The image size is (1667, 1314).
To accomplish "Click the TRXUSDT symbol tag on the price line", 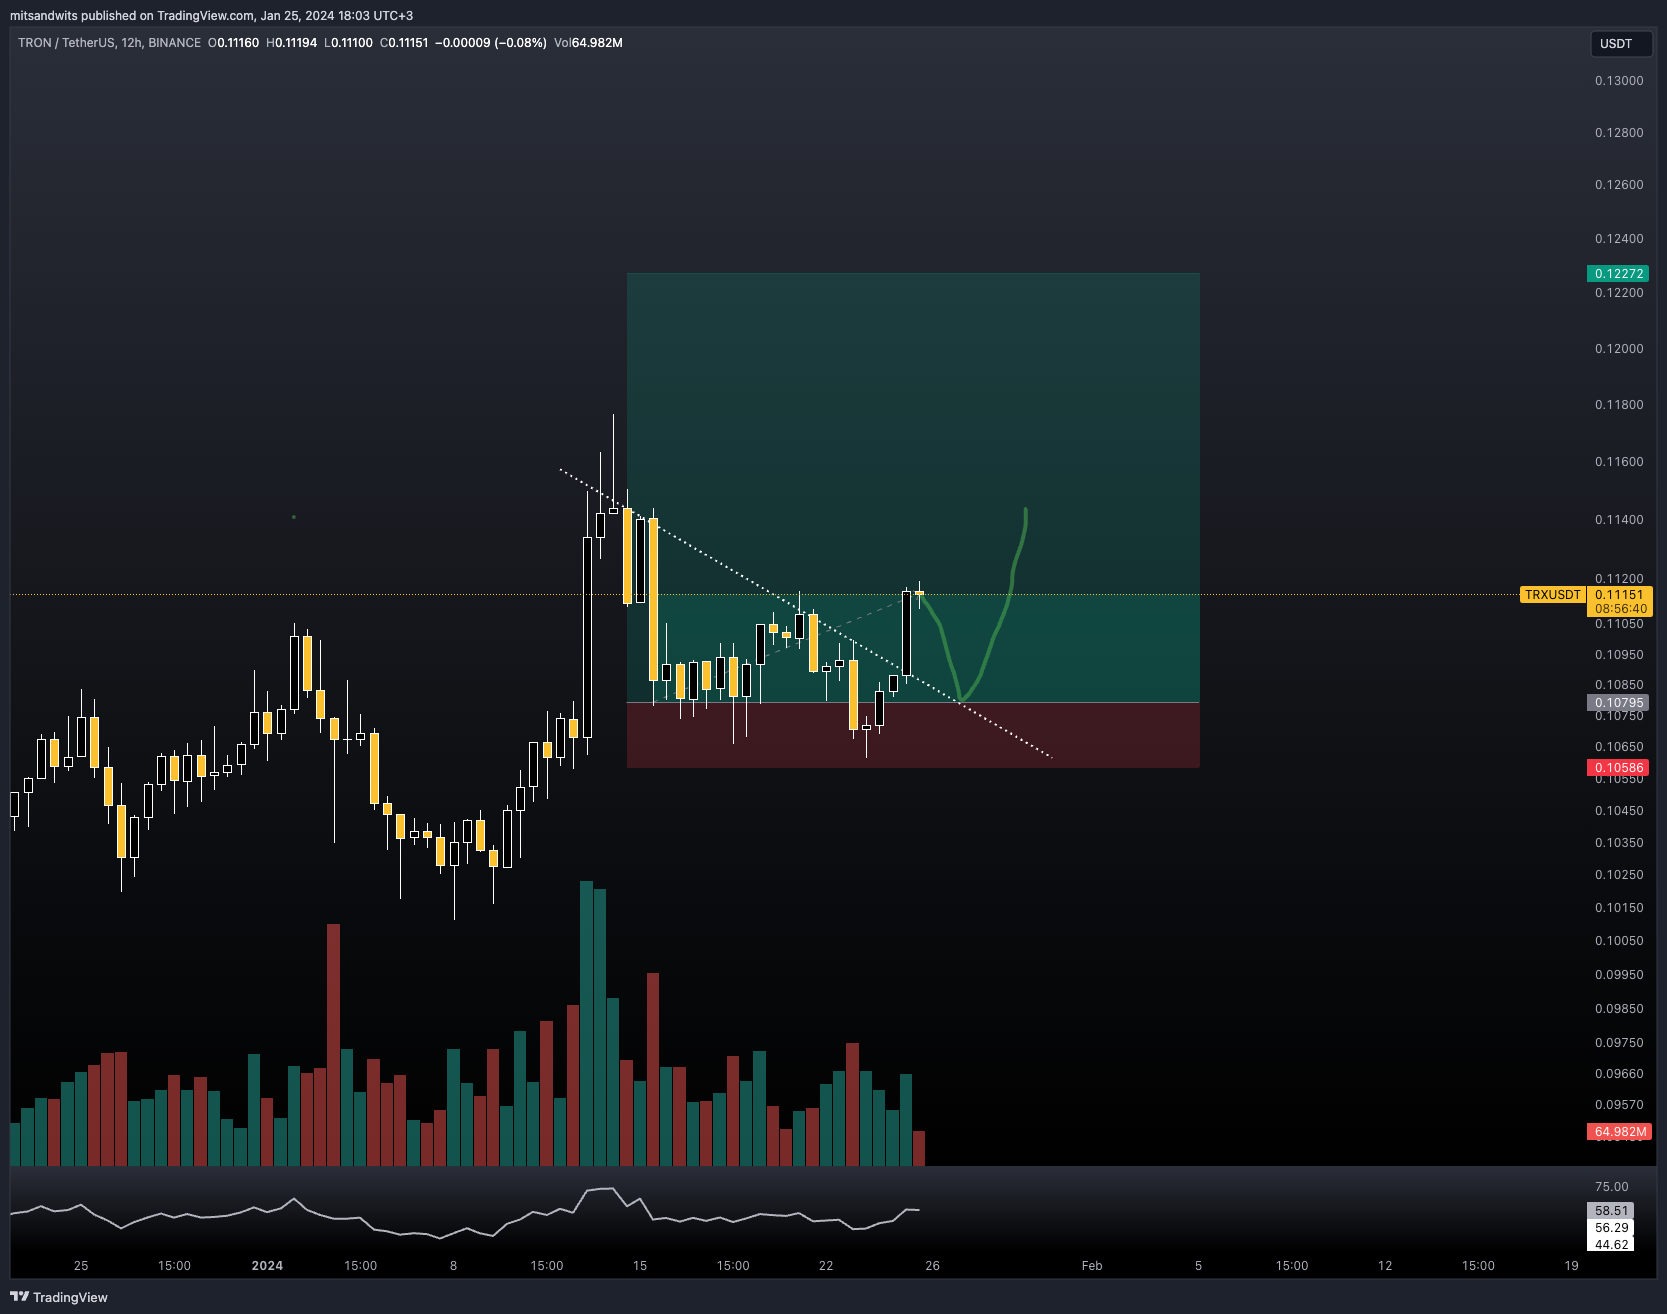I will [x=1552, y=595].
